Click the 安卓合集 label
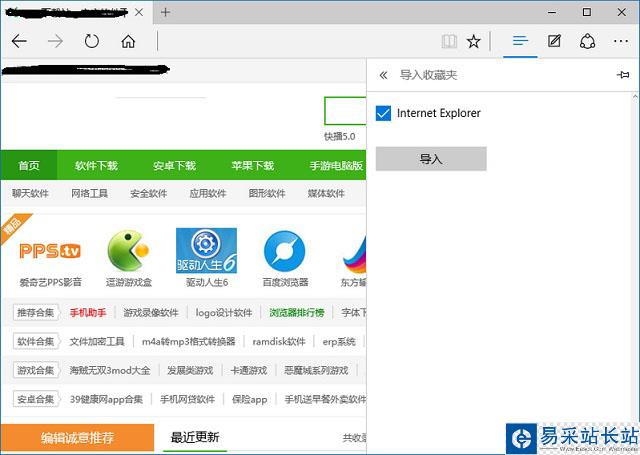Screen dimensions: 640x455 pyautogui.click(x=36, y=399)
